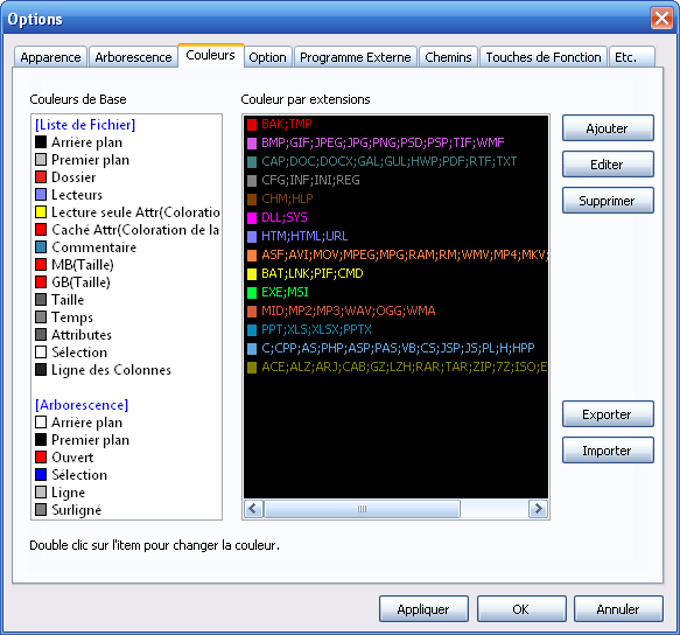This screenshot has height=635, width=680.
Task: Select the CFG;INF;INI;REG row
Action: (x=396, y=180)
